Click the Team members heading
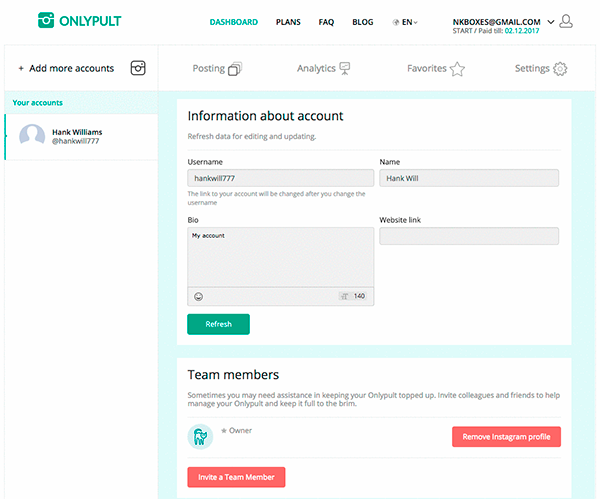 click(x=233, y=375)
